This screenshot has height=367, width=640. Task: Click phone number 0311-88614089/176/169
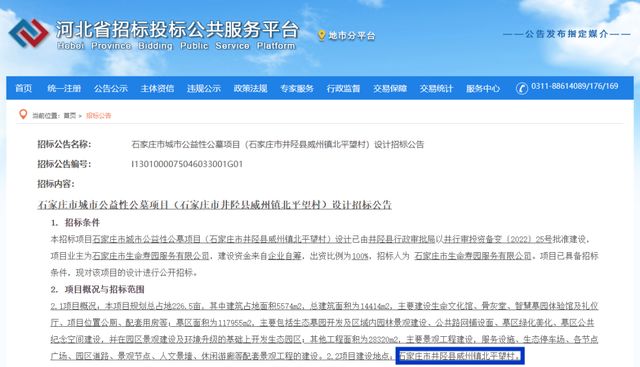coord(574,86)
